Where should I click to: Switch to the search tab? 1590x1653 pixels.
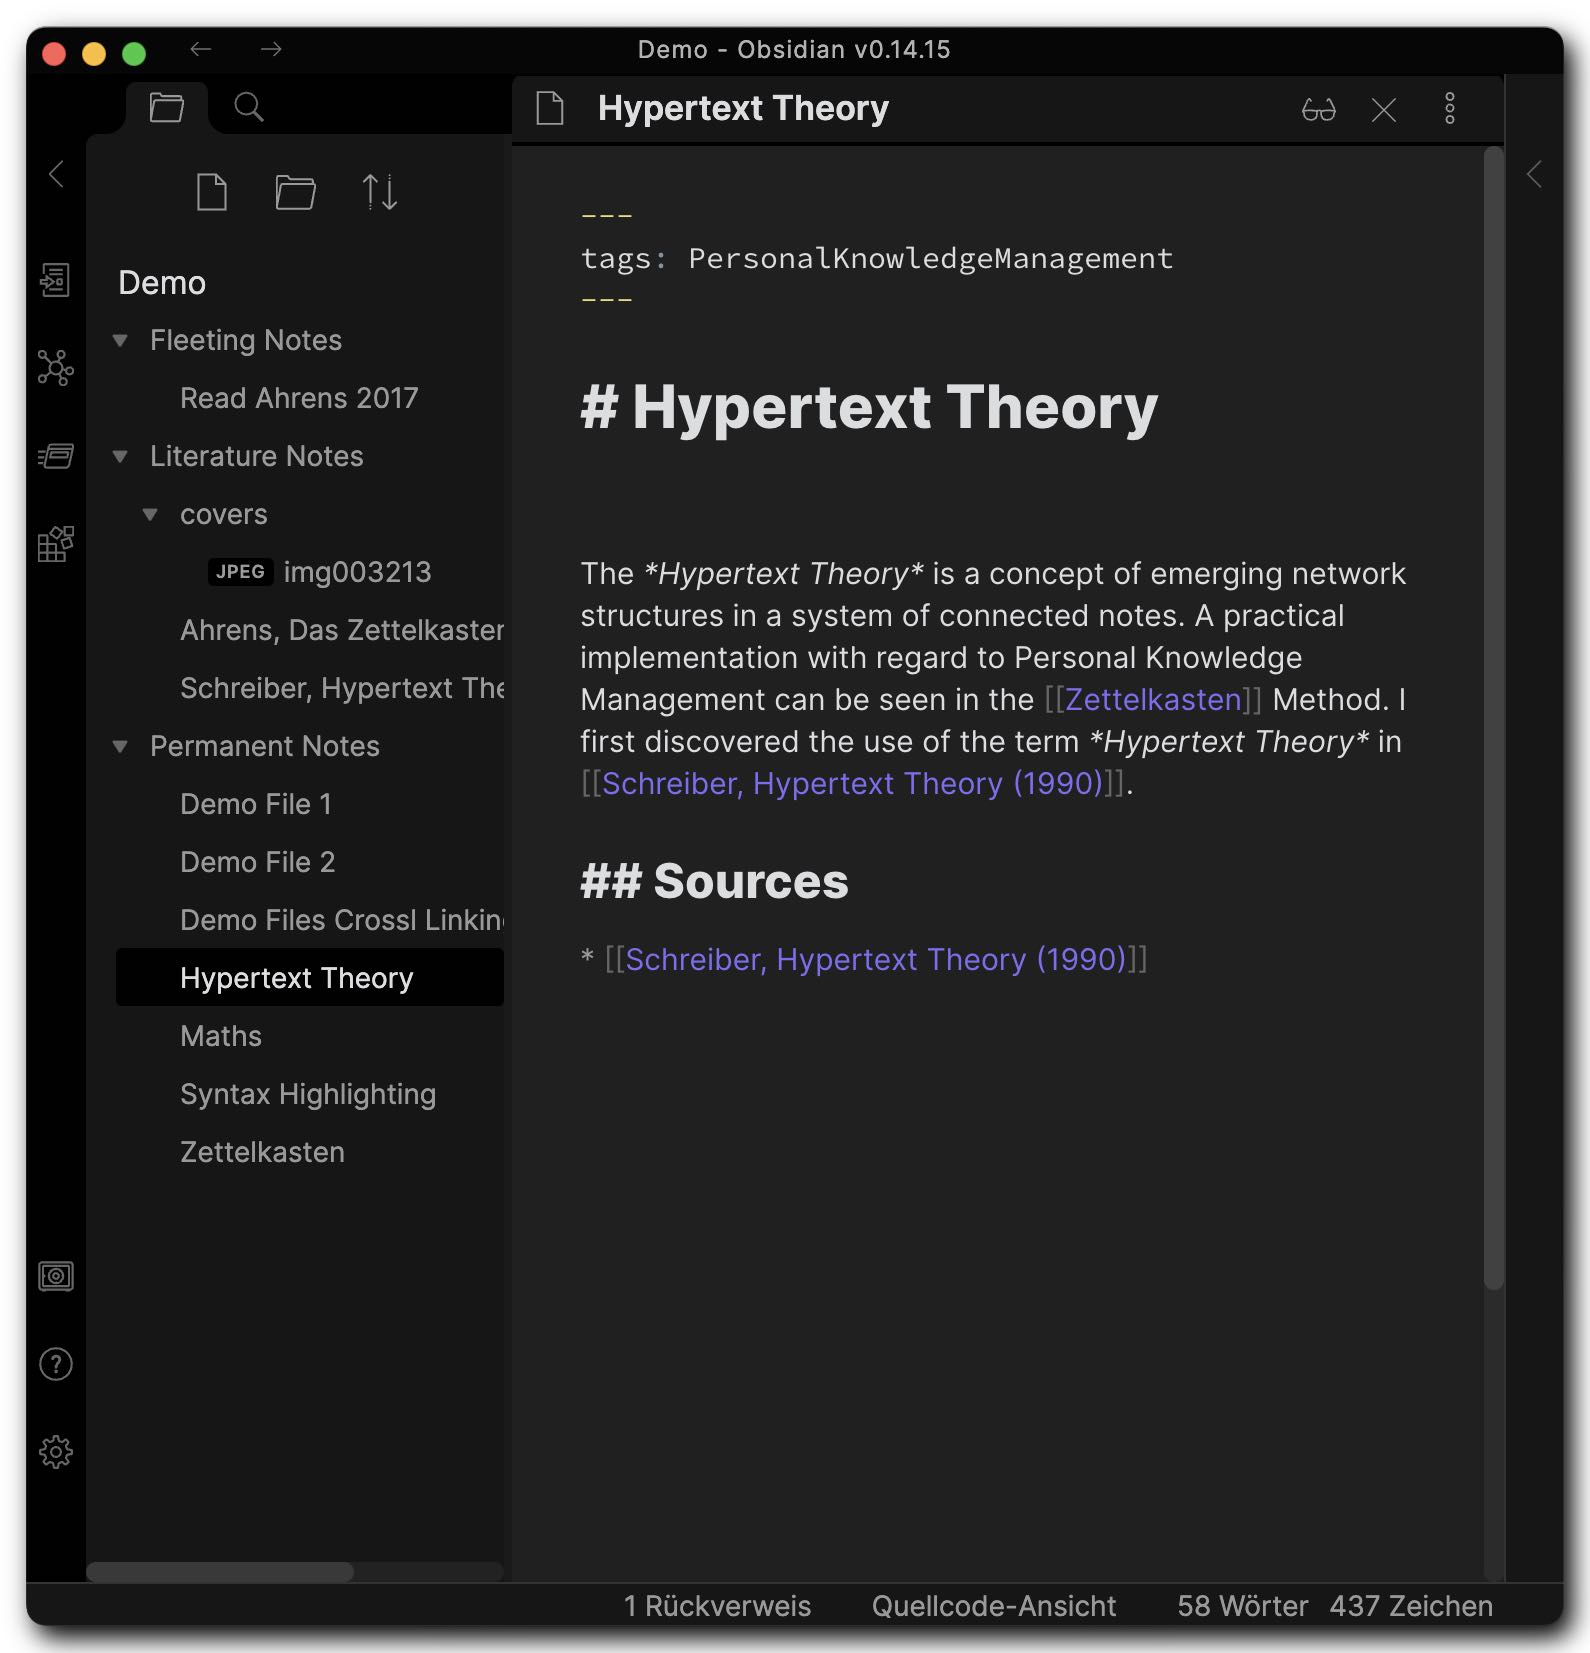[x=248, y=107]
